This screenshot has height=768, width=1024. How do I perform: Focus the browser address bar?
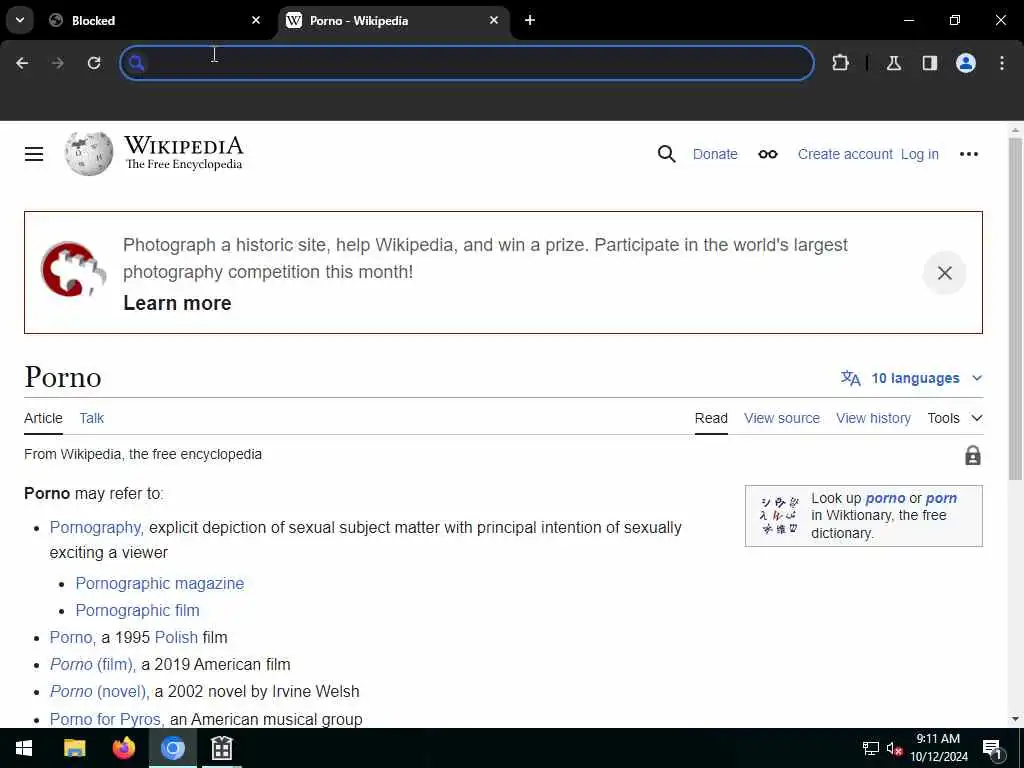(468, 63)
